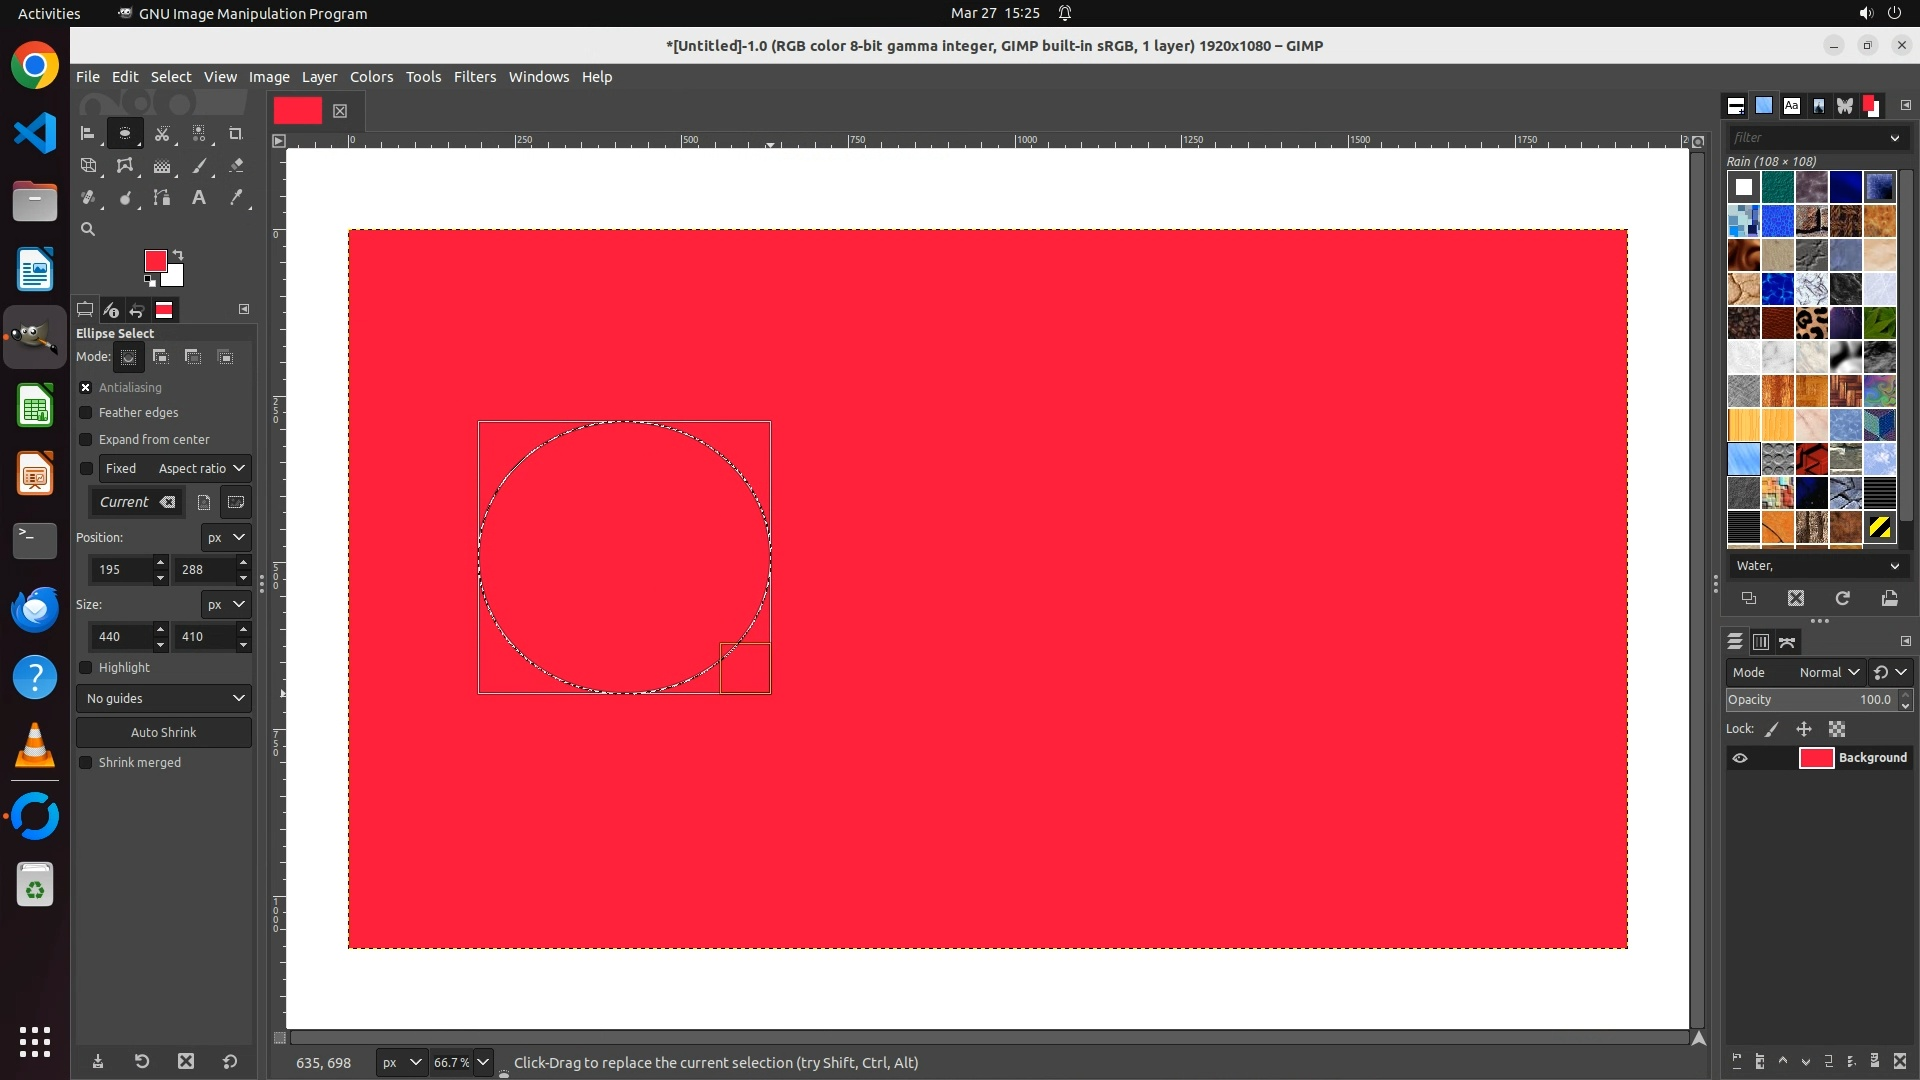Select the Crop tool

(x=236, y=133)
